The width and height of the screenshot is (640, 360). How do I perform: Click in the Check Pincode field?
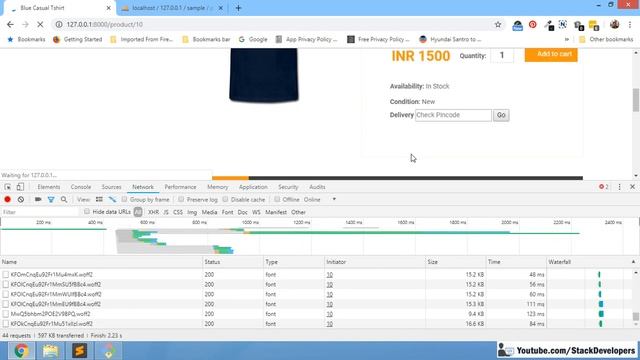453,115
